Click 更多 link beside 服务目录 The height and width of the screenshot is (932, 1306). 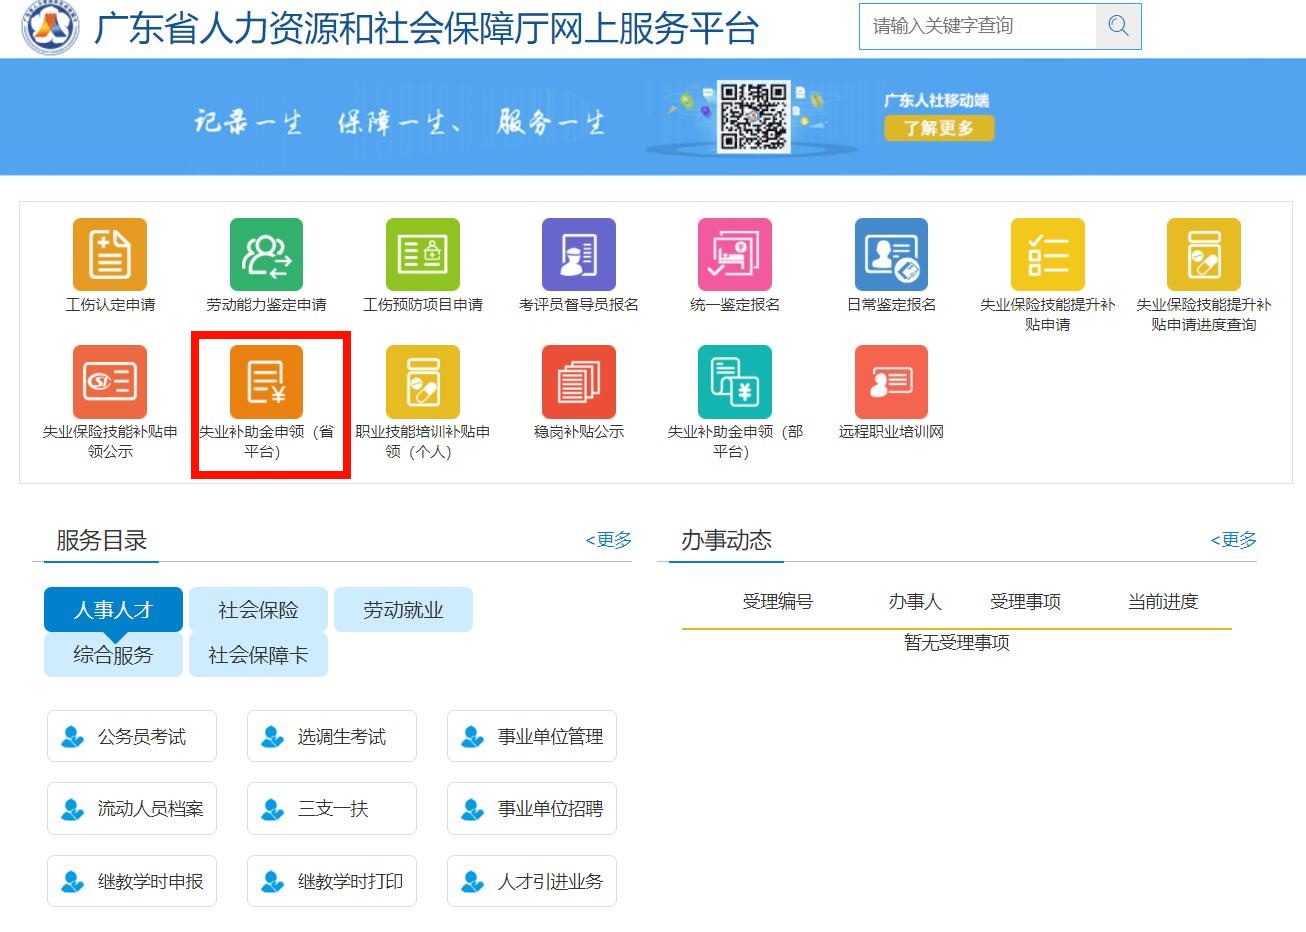(x=609, y=540)
